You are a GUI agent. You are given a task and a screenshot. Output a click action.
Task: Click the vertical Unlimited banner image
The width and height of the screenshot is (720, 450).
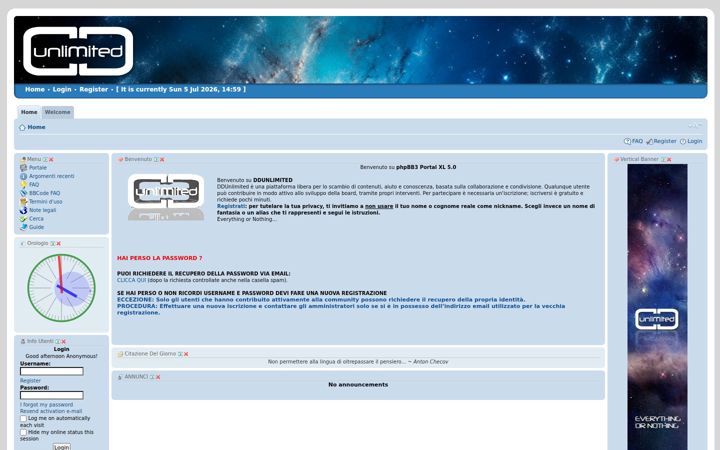pos(657,307)
